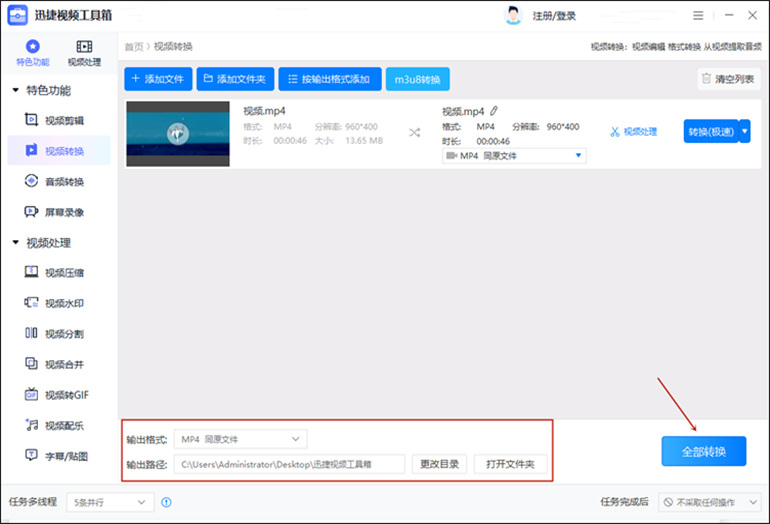Close the 迅捷视频工具箱 window
The image size is (770, 524).
[x=752, y=16]
